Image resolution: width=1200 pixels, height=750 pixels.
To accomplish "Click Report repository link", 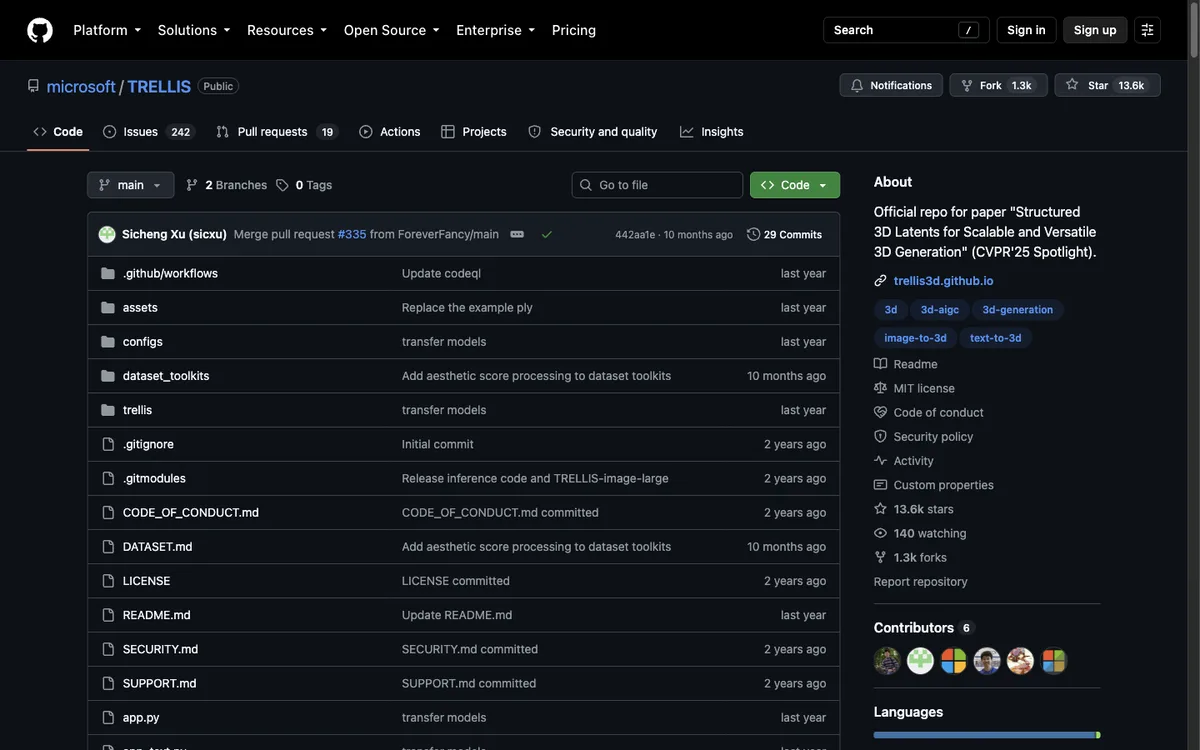I will 921,582.
